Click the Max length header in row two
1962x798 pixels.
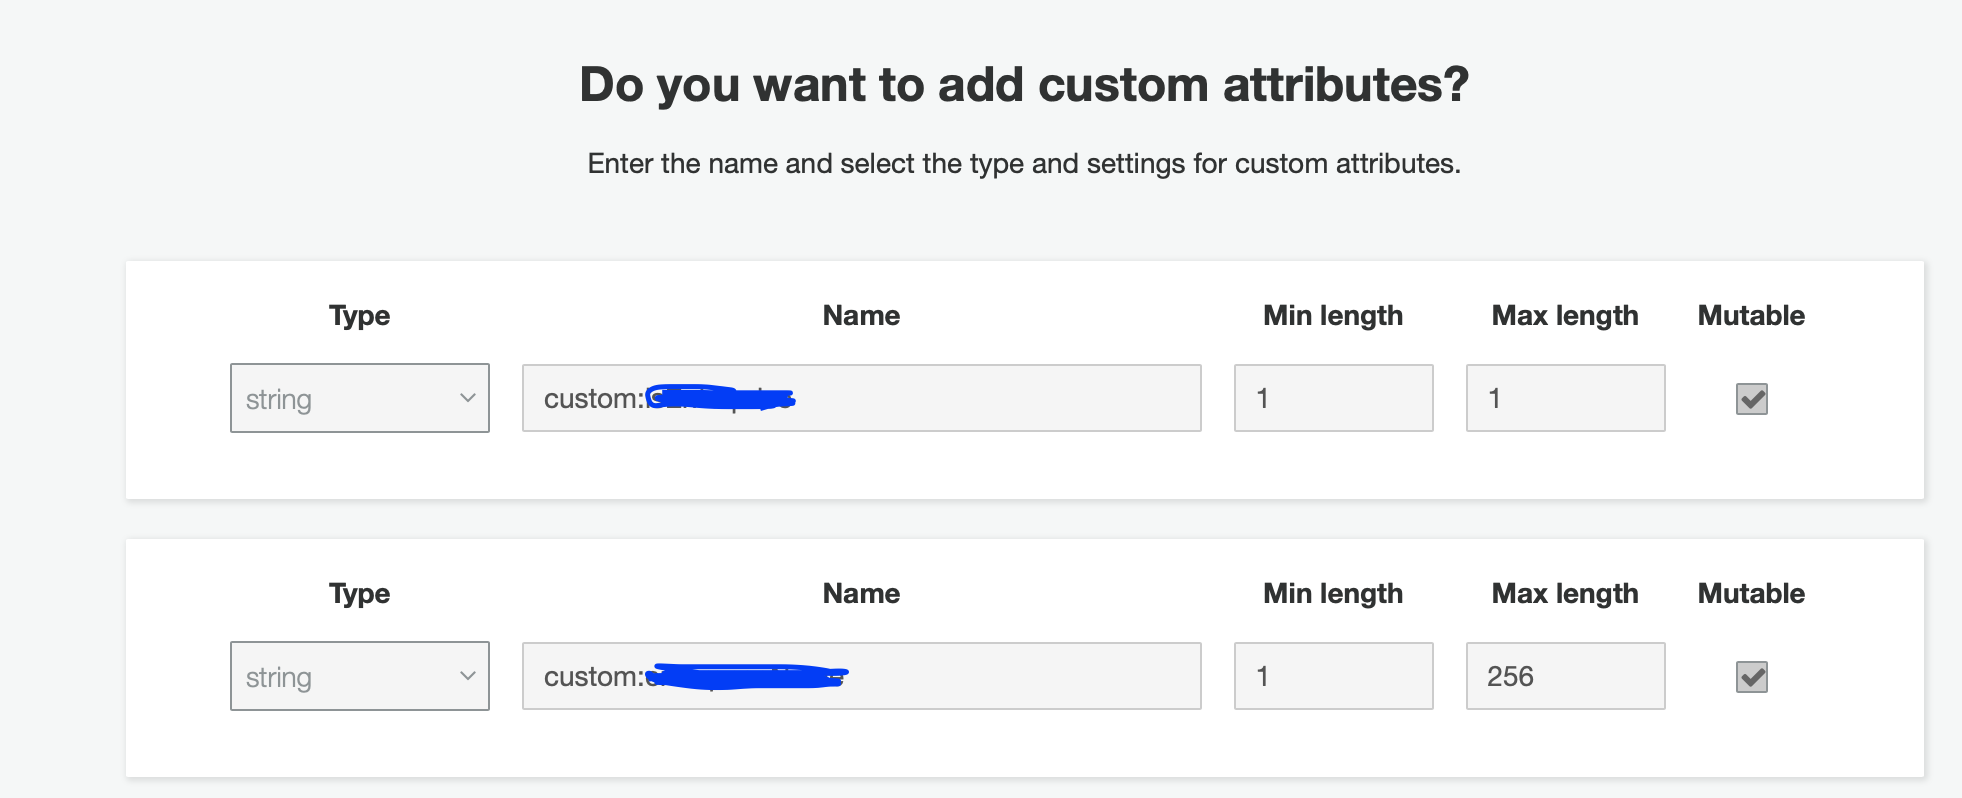(1564, 592)
